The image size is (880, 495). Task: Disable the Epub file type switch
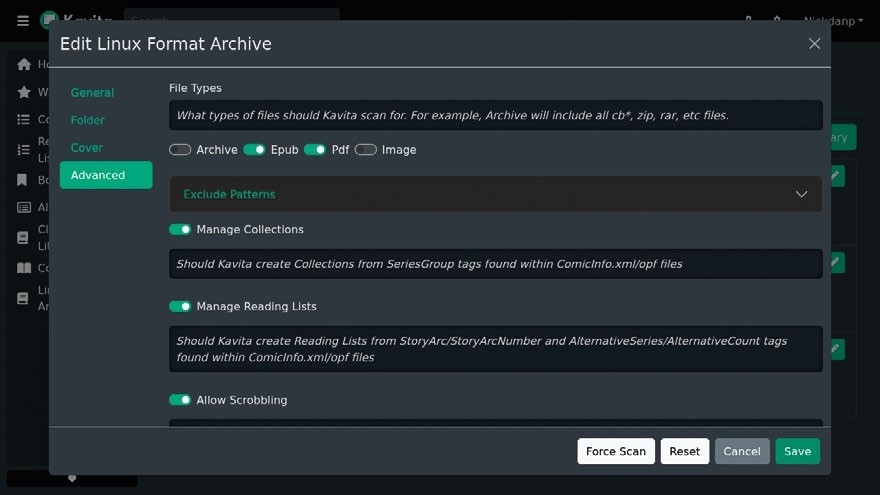(x=254, y=150)
